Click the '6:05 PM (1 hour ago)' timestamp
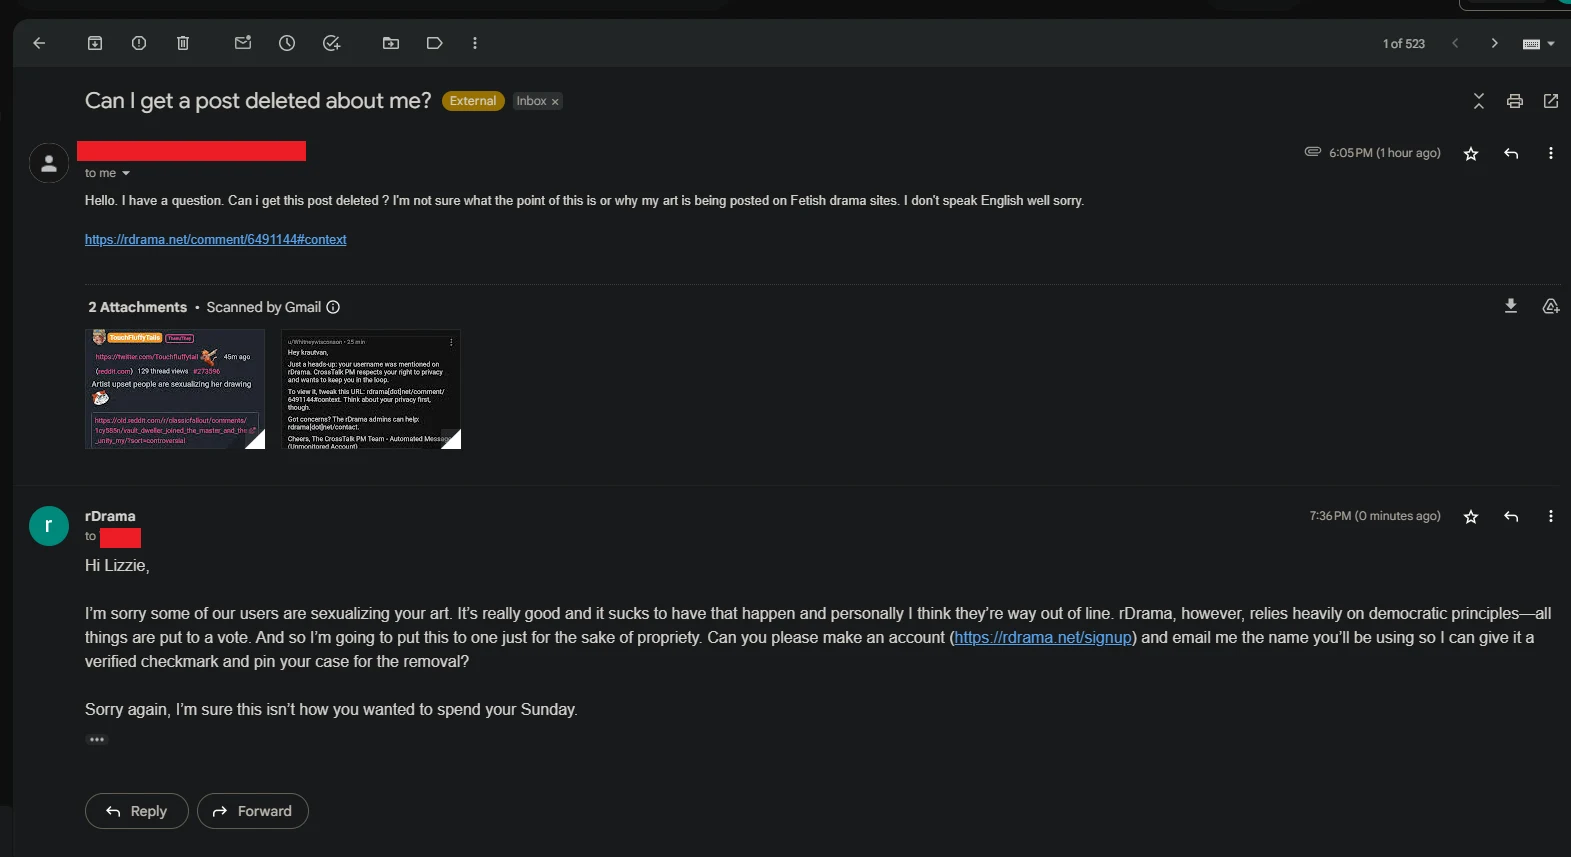Image resolution: width=1571 pixels, height=857 pixels. 1385,153
